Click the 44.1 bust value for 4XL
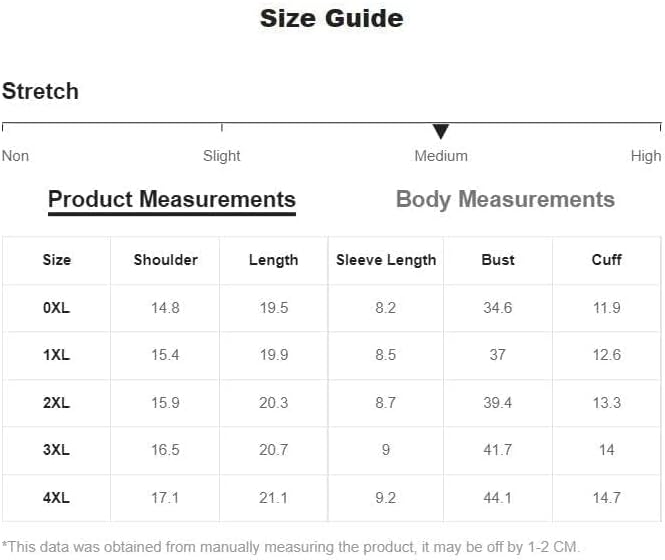Viewport: 665px width, 560px height. click(497, 498)
